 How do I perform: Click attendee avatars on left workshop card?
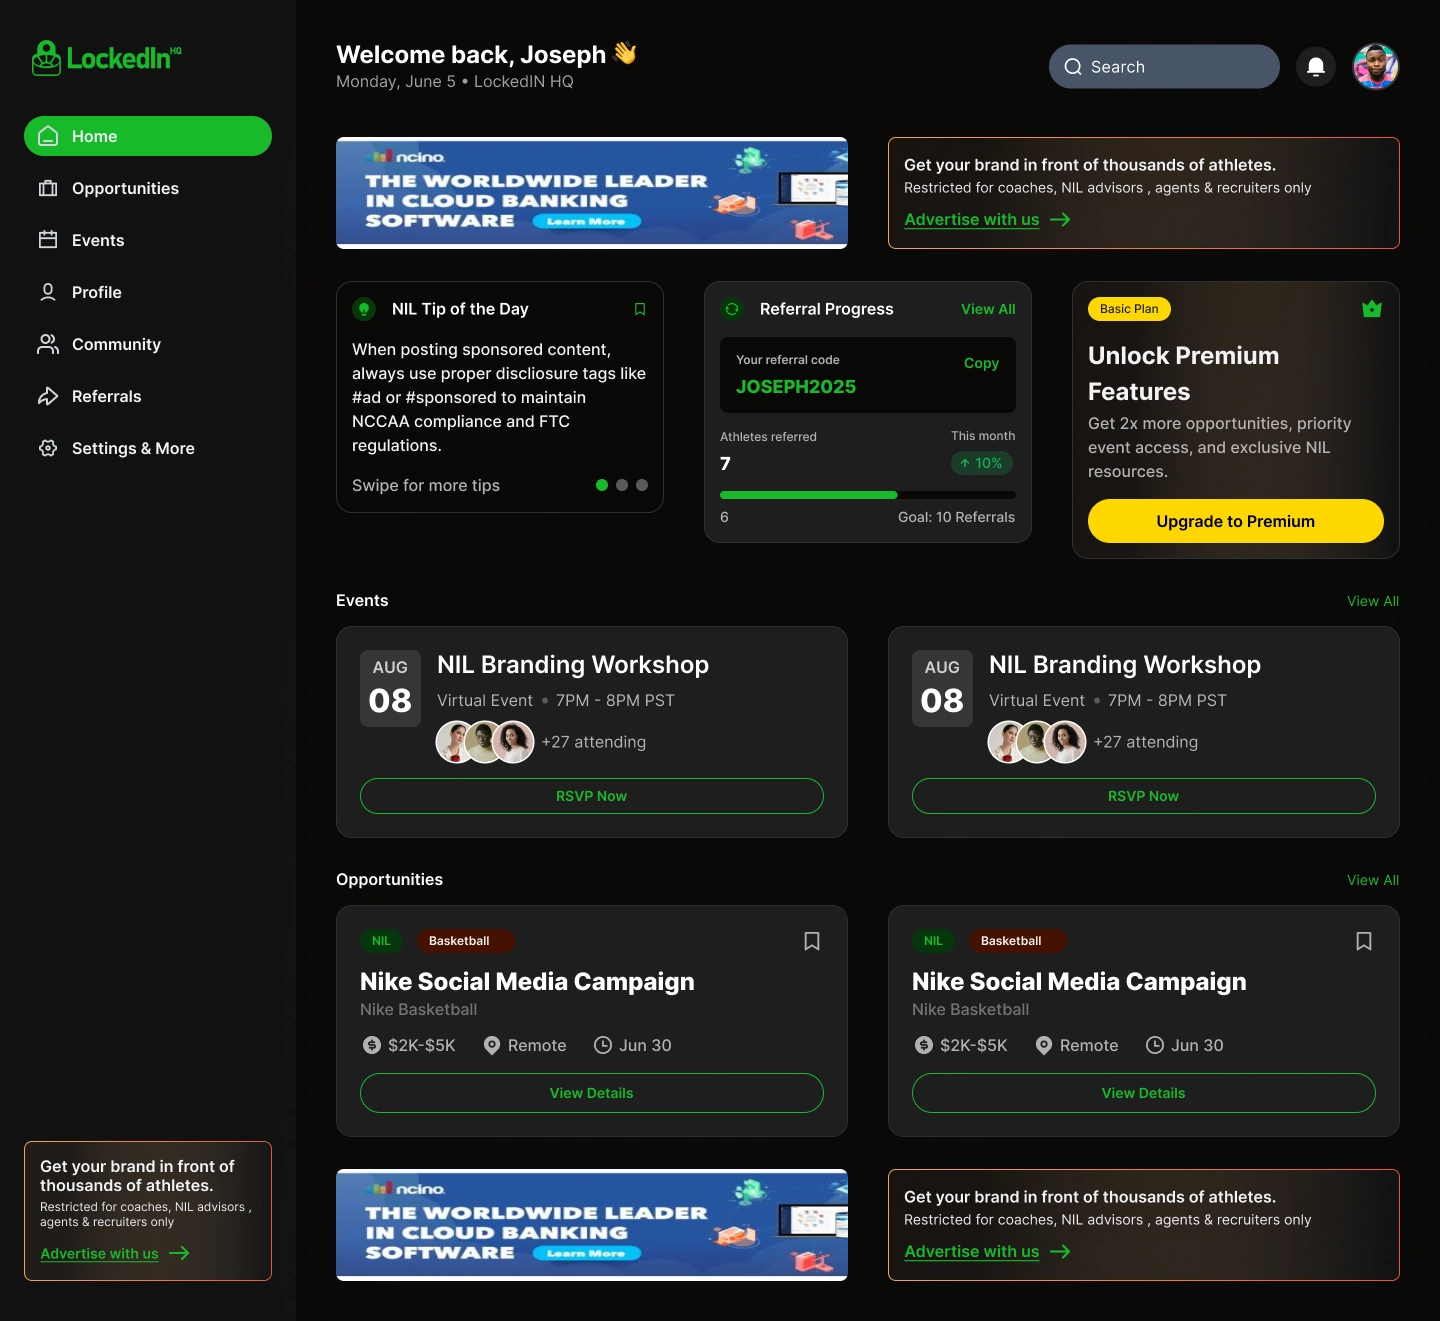click(x=485, y=742)
